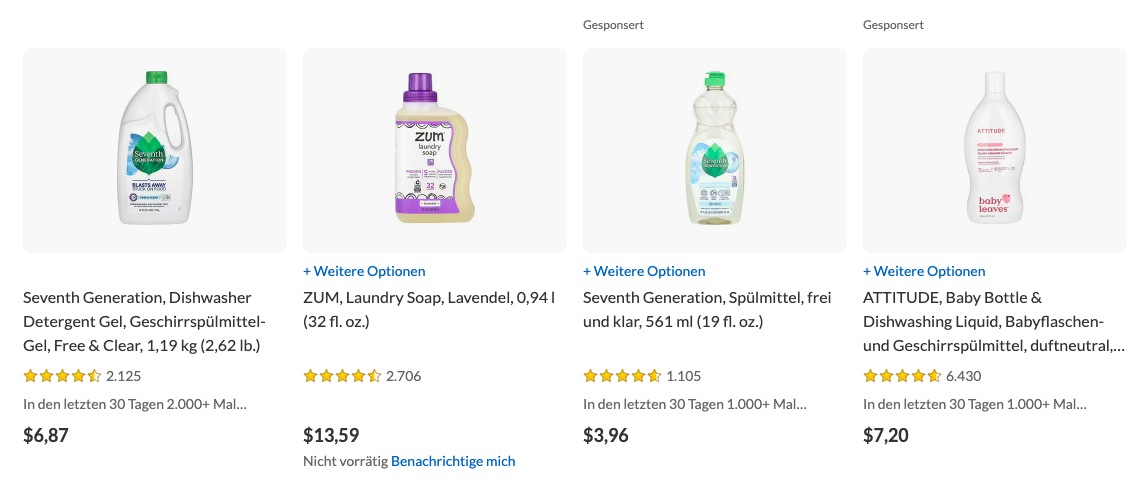
Task: Open the ZUM Laundry Soap bottle image
Action: point(434,150)
